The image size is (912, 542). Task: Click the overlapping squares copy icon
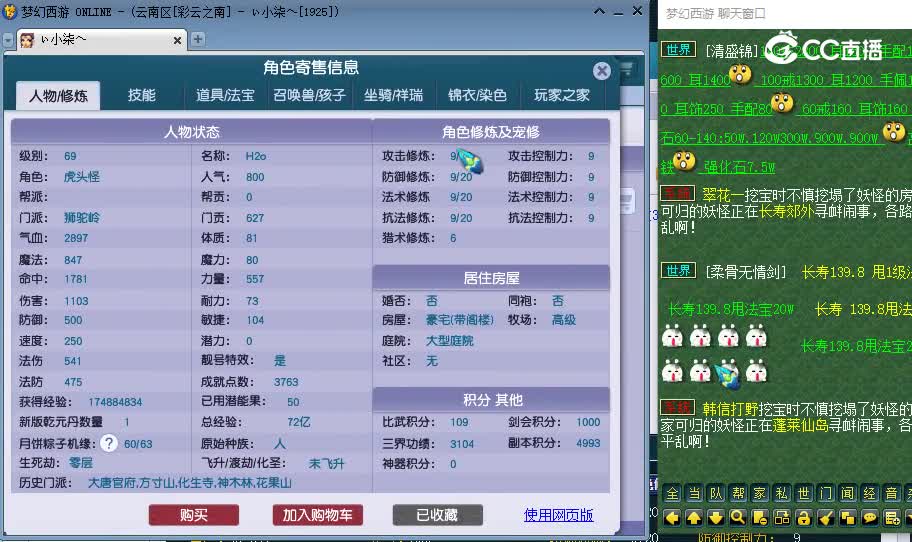pyautogui.click(x=847, y=518)
